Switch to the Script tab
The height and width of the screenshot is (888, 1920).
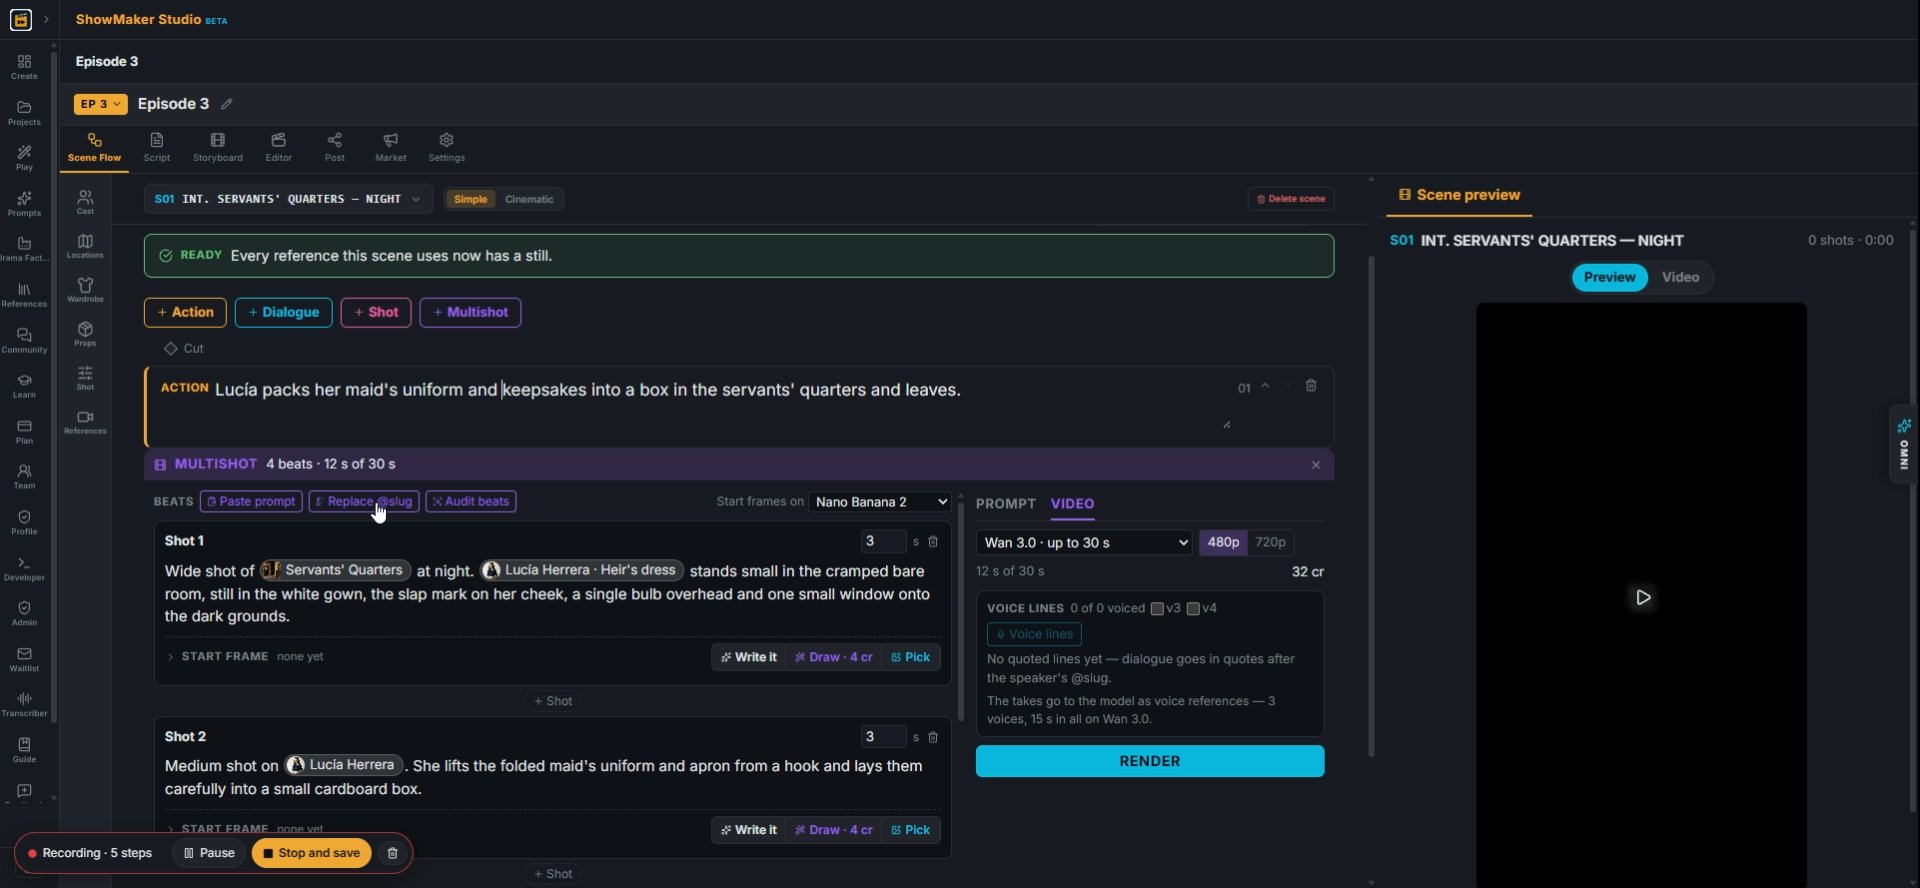pos(157,147)
